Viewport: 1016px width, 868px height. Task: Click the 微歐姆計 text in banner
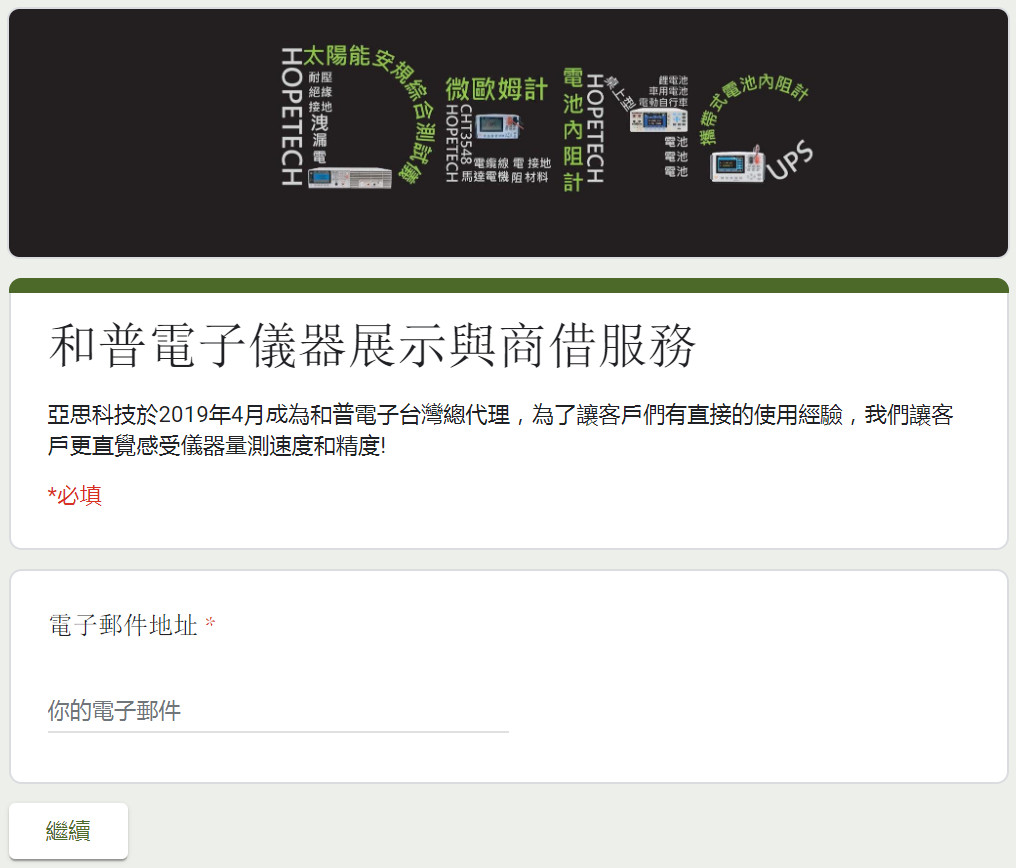pos(497,89)
